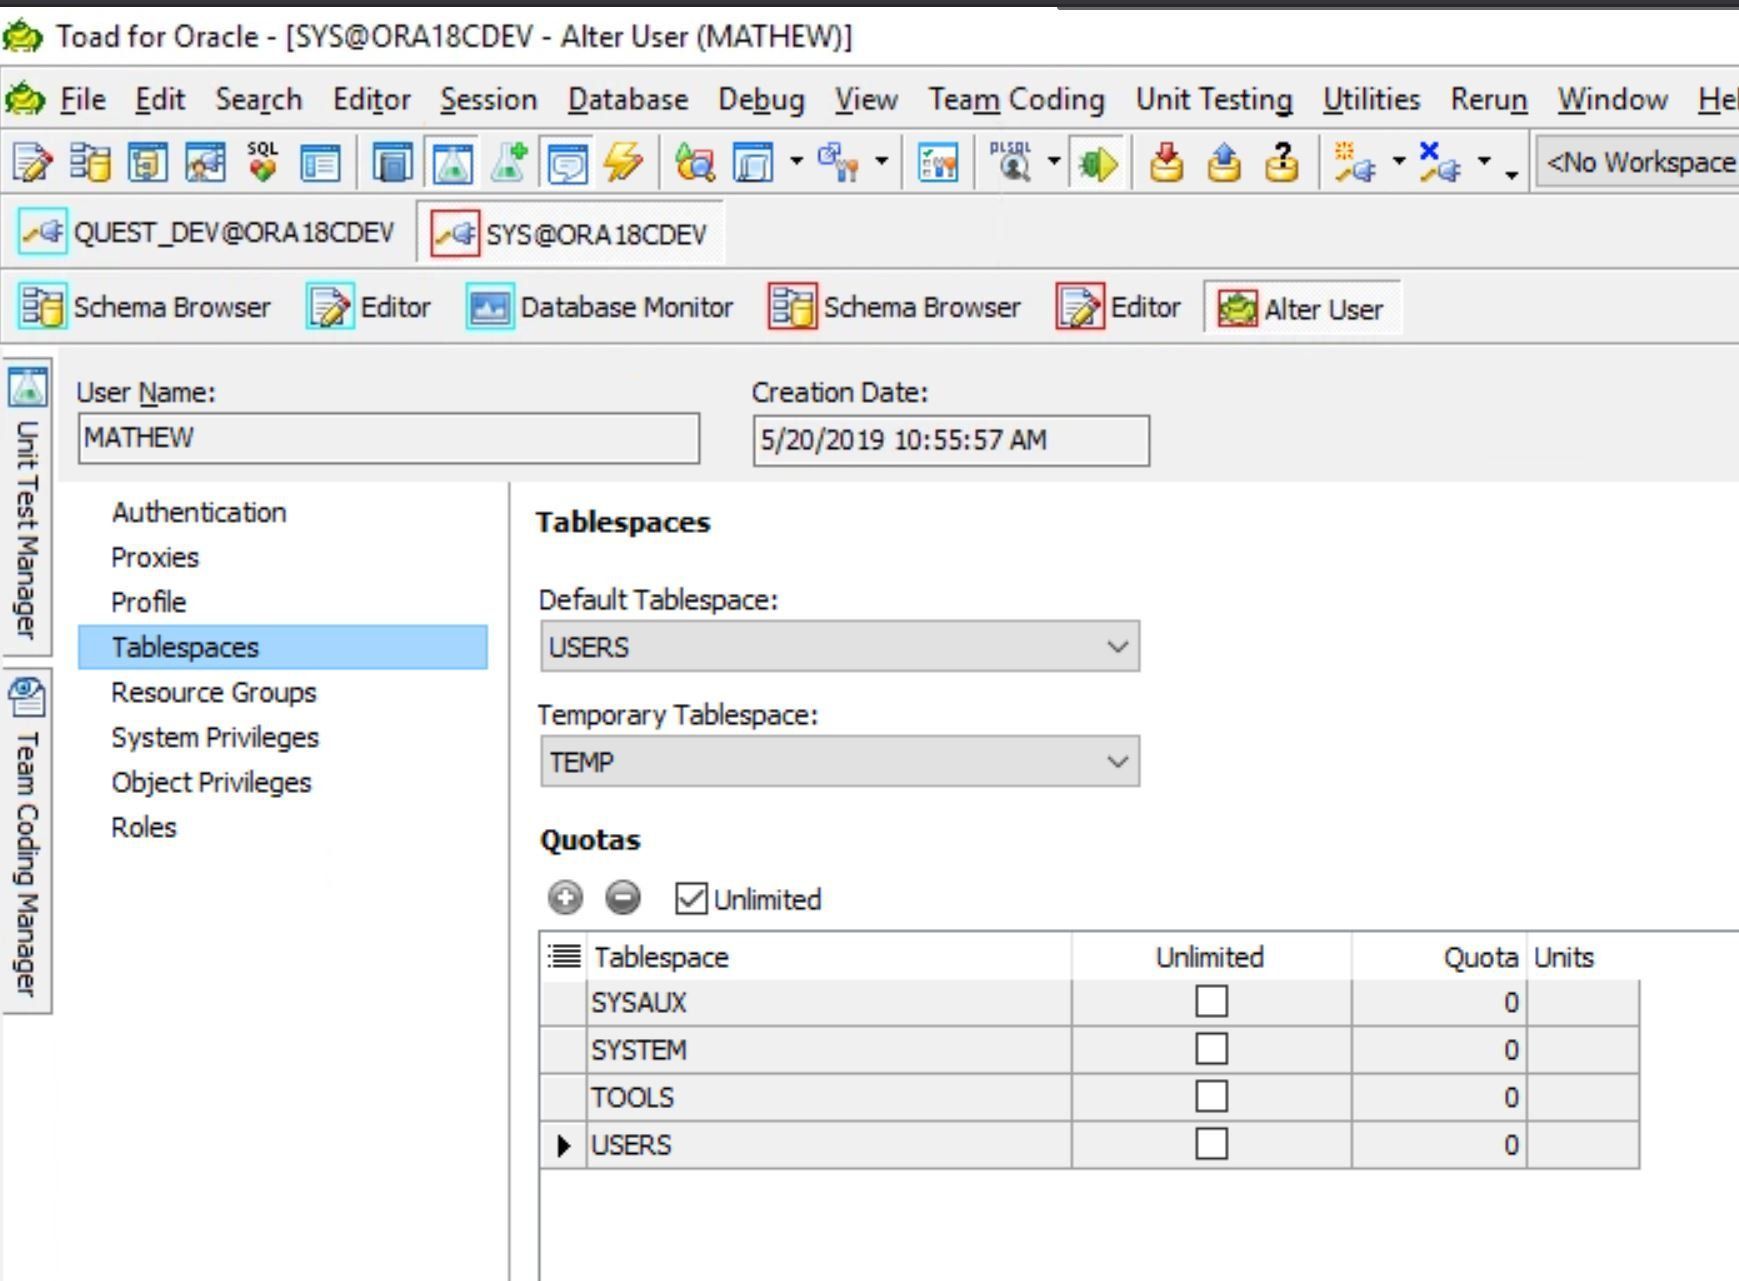Click the TOOLS tablespace name cell
1739x1281 pixels.
[x=829, y=1097]
